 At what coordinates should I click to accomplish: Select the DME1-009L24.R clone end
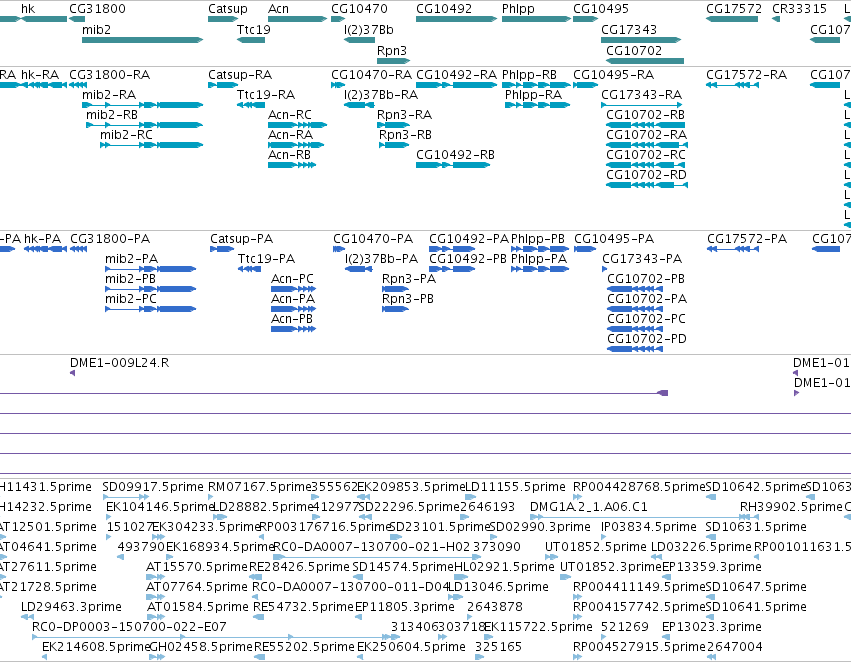tap(73, 373)
